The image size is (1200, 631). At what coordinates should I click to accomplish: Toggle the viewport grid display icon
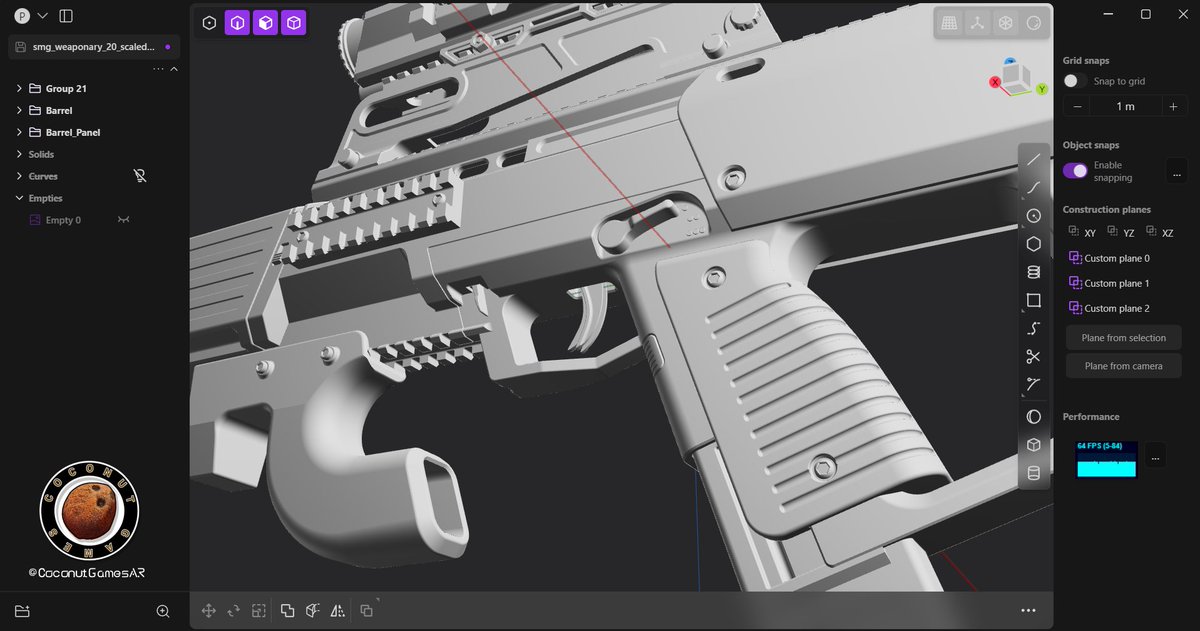[x=950, y=22]
